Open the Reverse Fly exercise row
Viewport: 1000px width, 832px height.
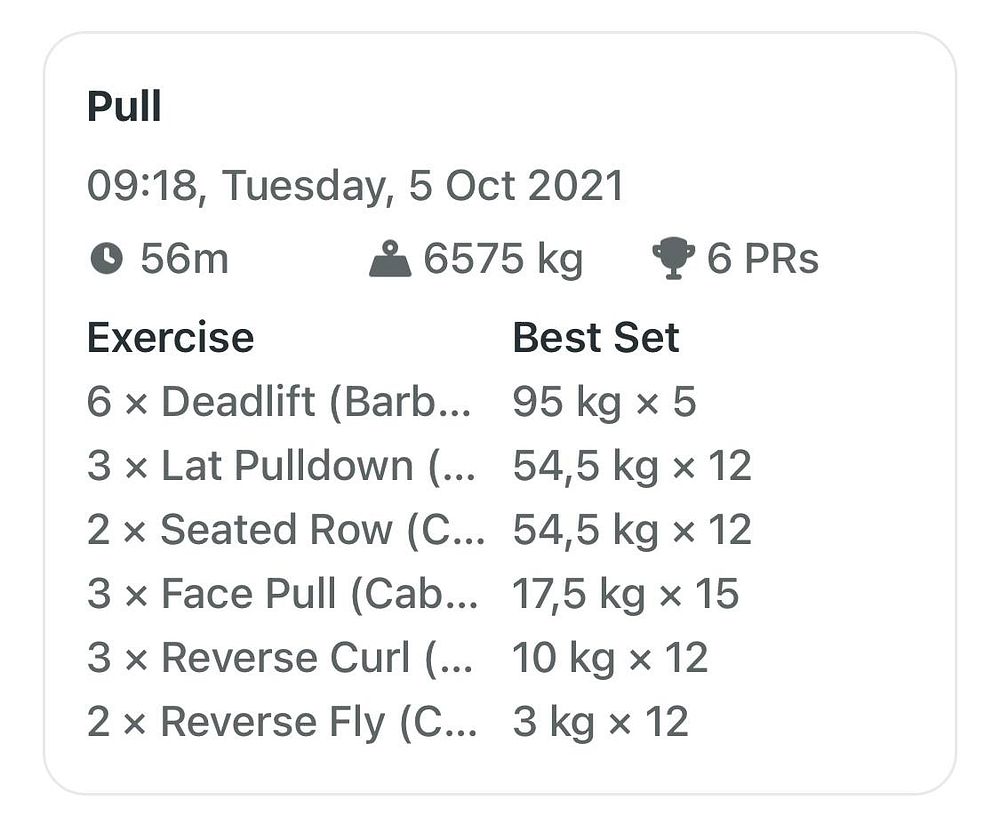tap(280, 722)
